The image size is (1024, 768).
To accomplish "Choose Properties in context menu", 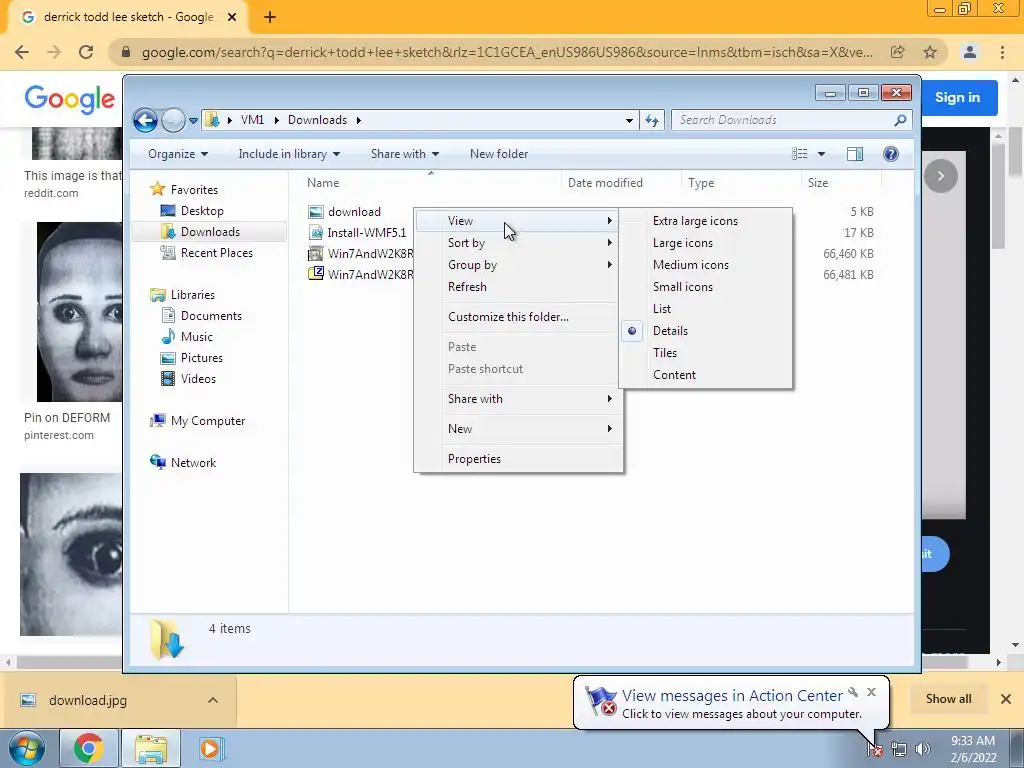I will click(519, 459).
